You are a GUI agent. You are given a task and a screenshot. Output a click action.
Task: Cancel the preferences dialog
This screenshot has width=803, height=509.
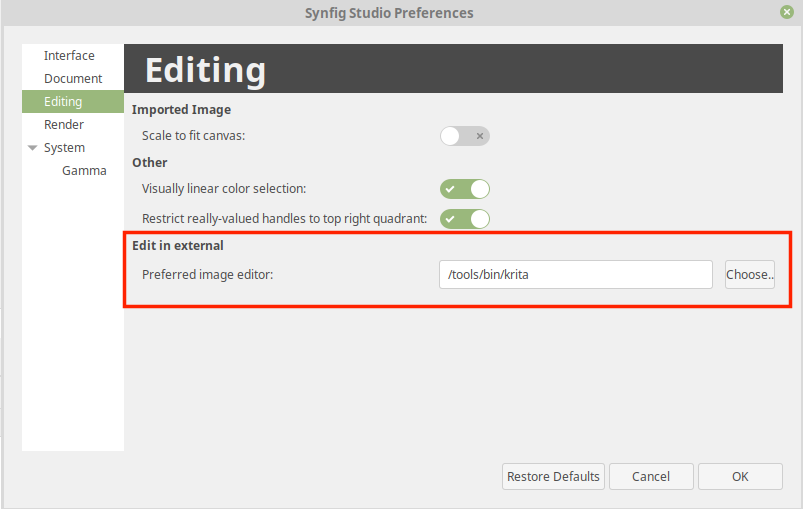pyautogui.click(x=651, y=476)
